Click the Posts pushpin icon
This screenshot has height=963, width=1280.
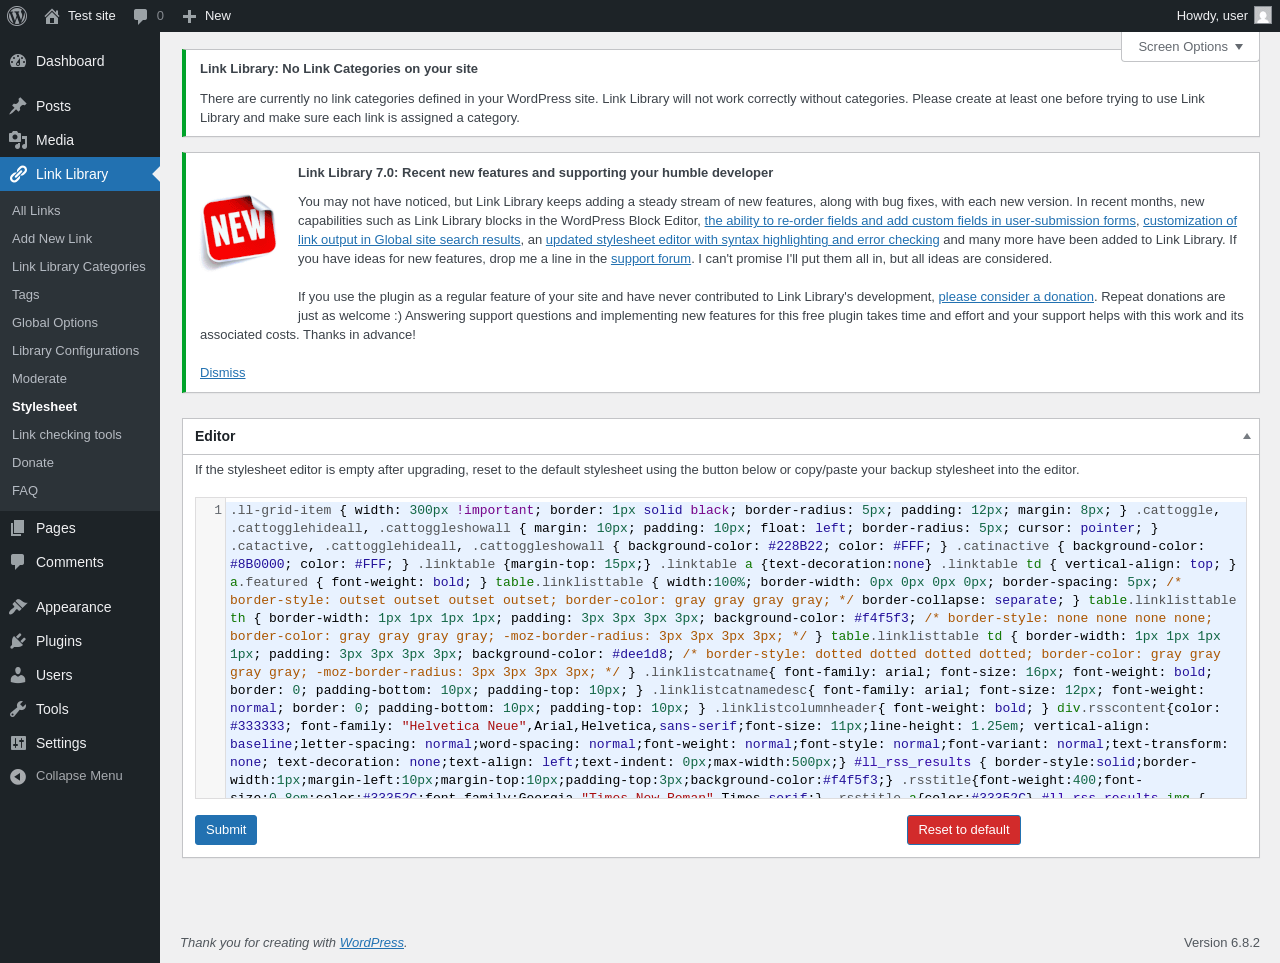tap(18, 106)
